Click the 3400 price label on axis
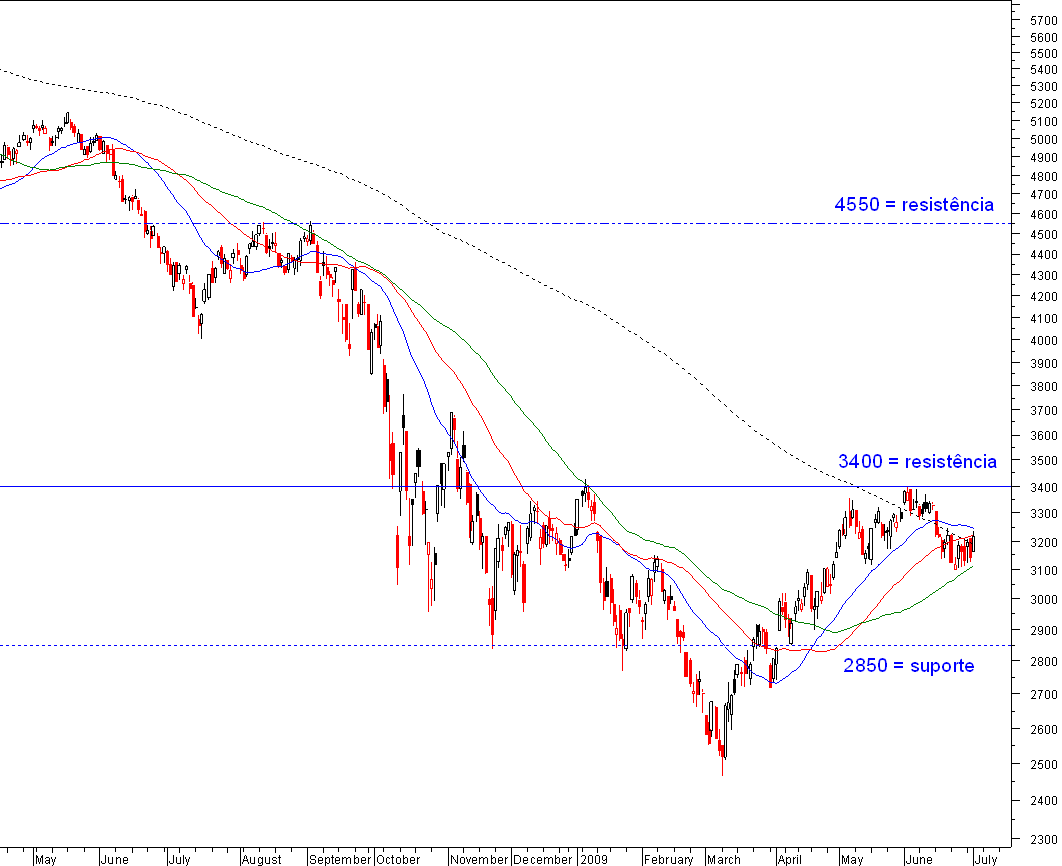 point(1043,488)
